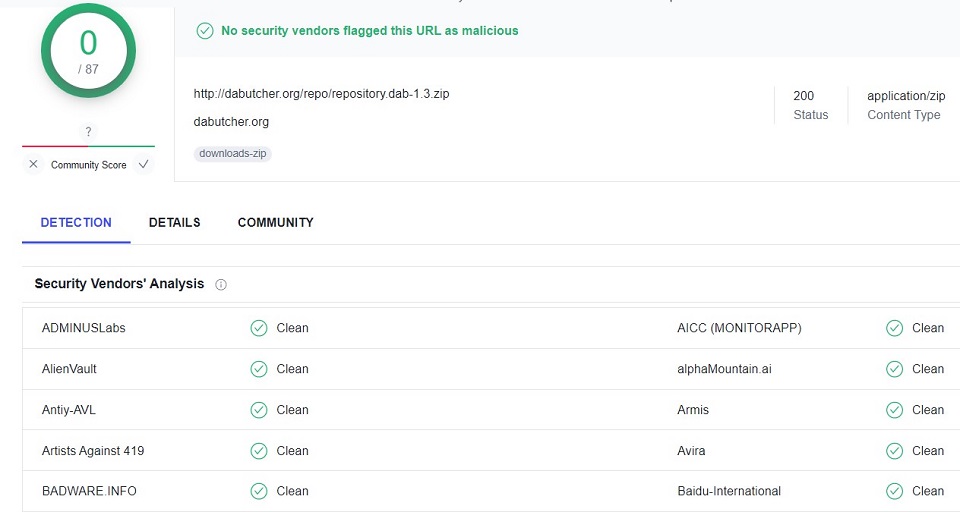The width and height of the screenshot is (960, 512).
Task: Click the downloads-zip tag
Action: point(233,153)
